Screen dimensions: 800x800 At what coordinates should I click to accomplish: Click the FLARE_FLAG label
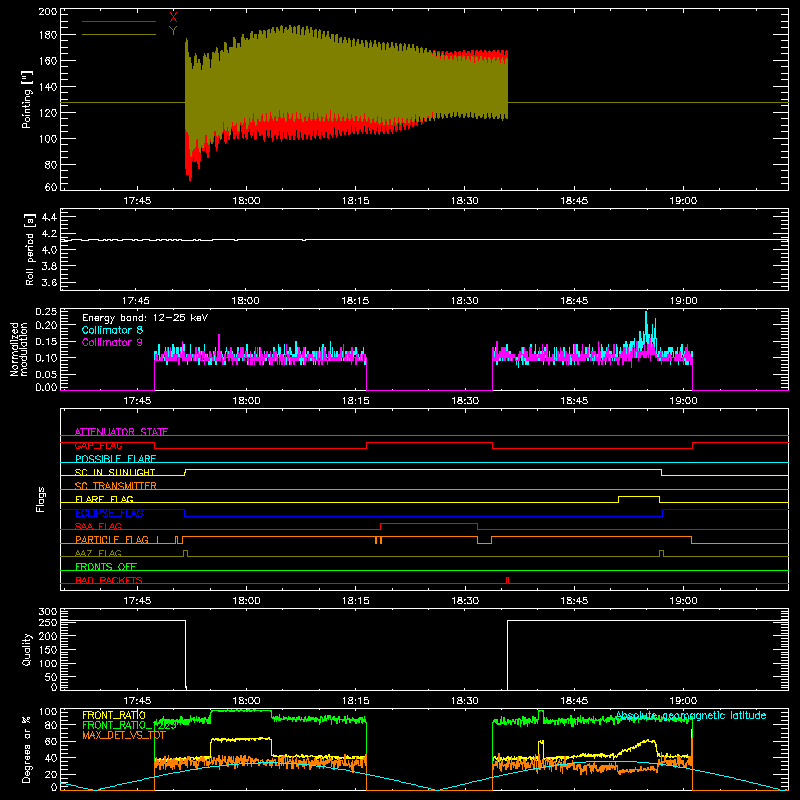pos(104,499)
